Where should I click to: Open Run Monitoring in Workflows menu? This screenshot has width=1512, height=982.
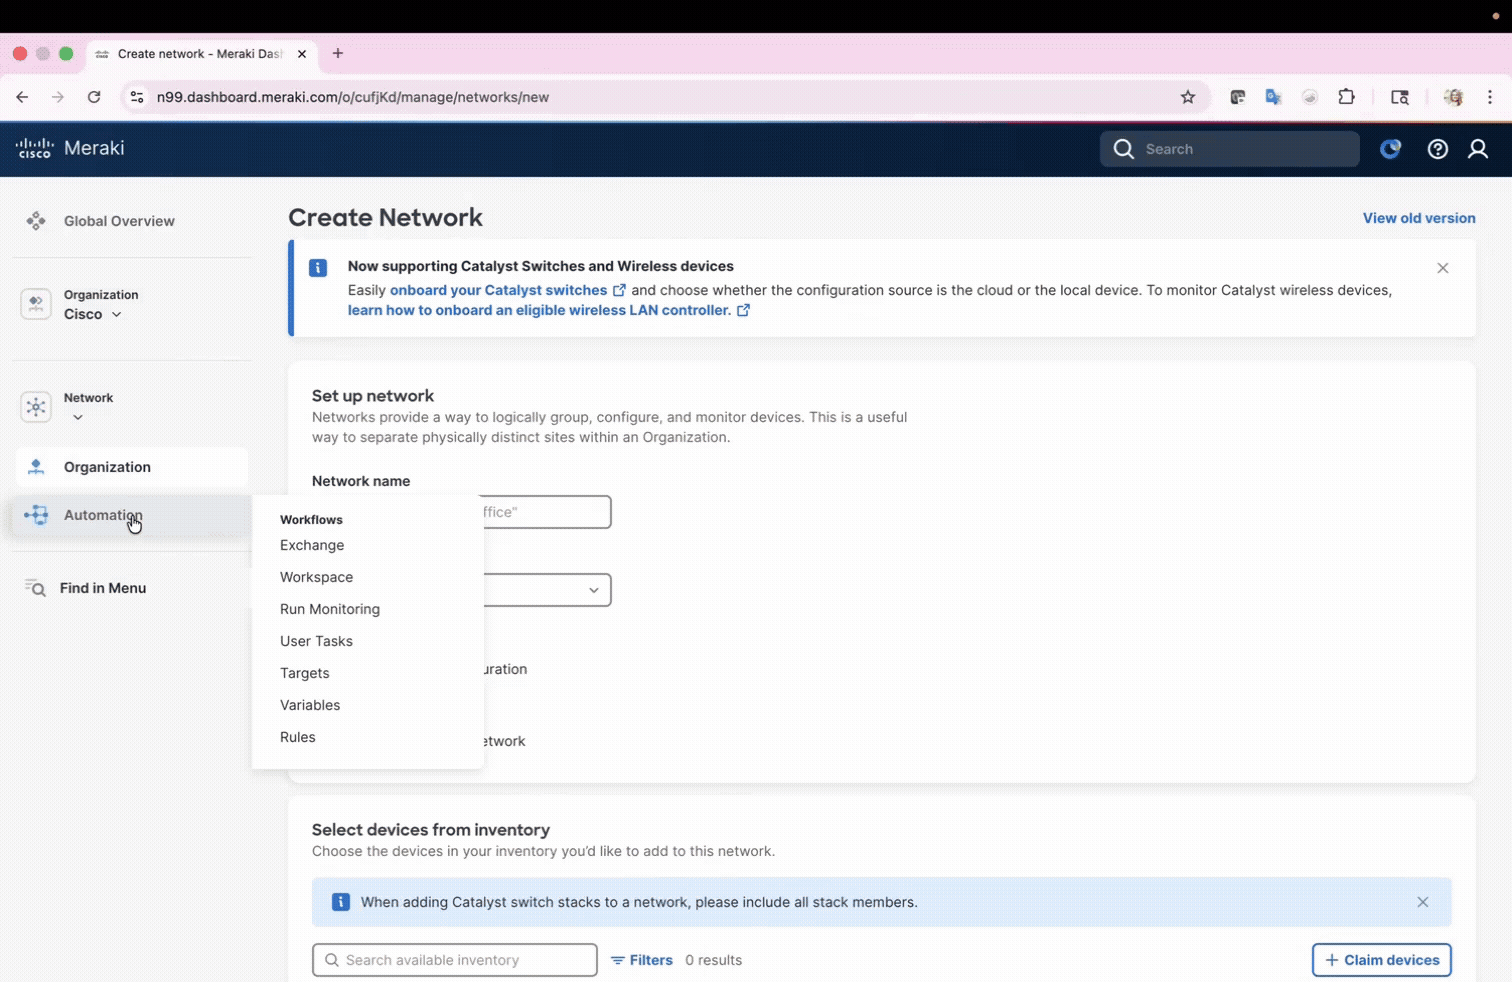(330, 609)
